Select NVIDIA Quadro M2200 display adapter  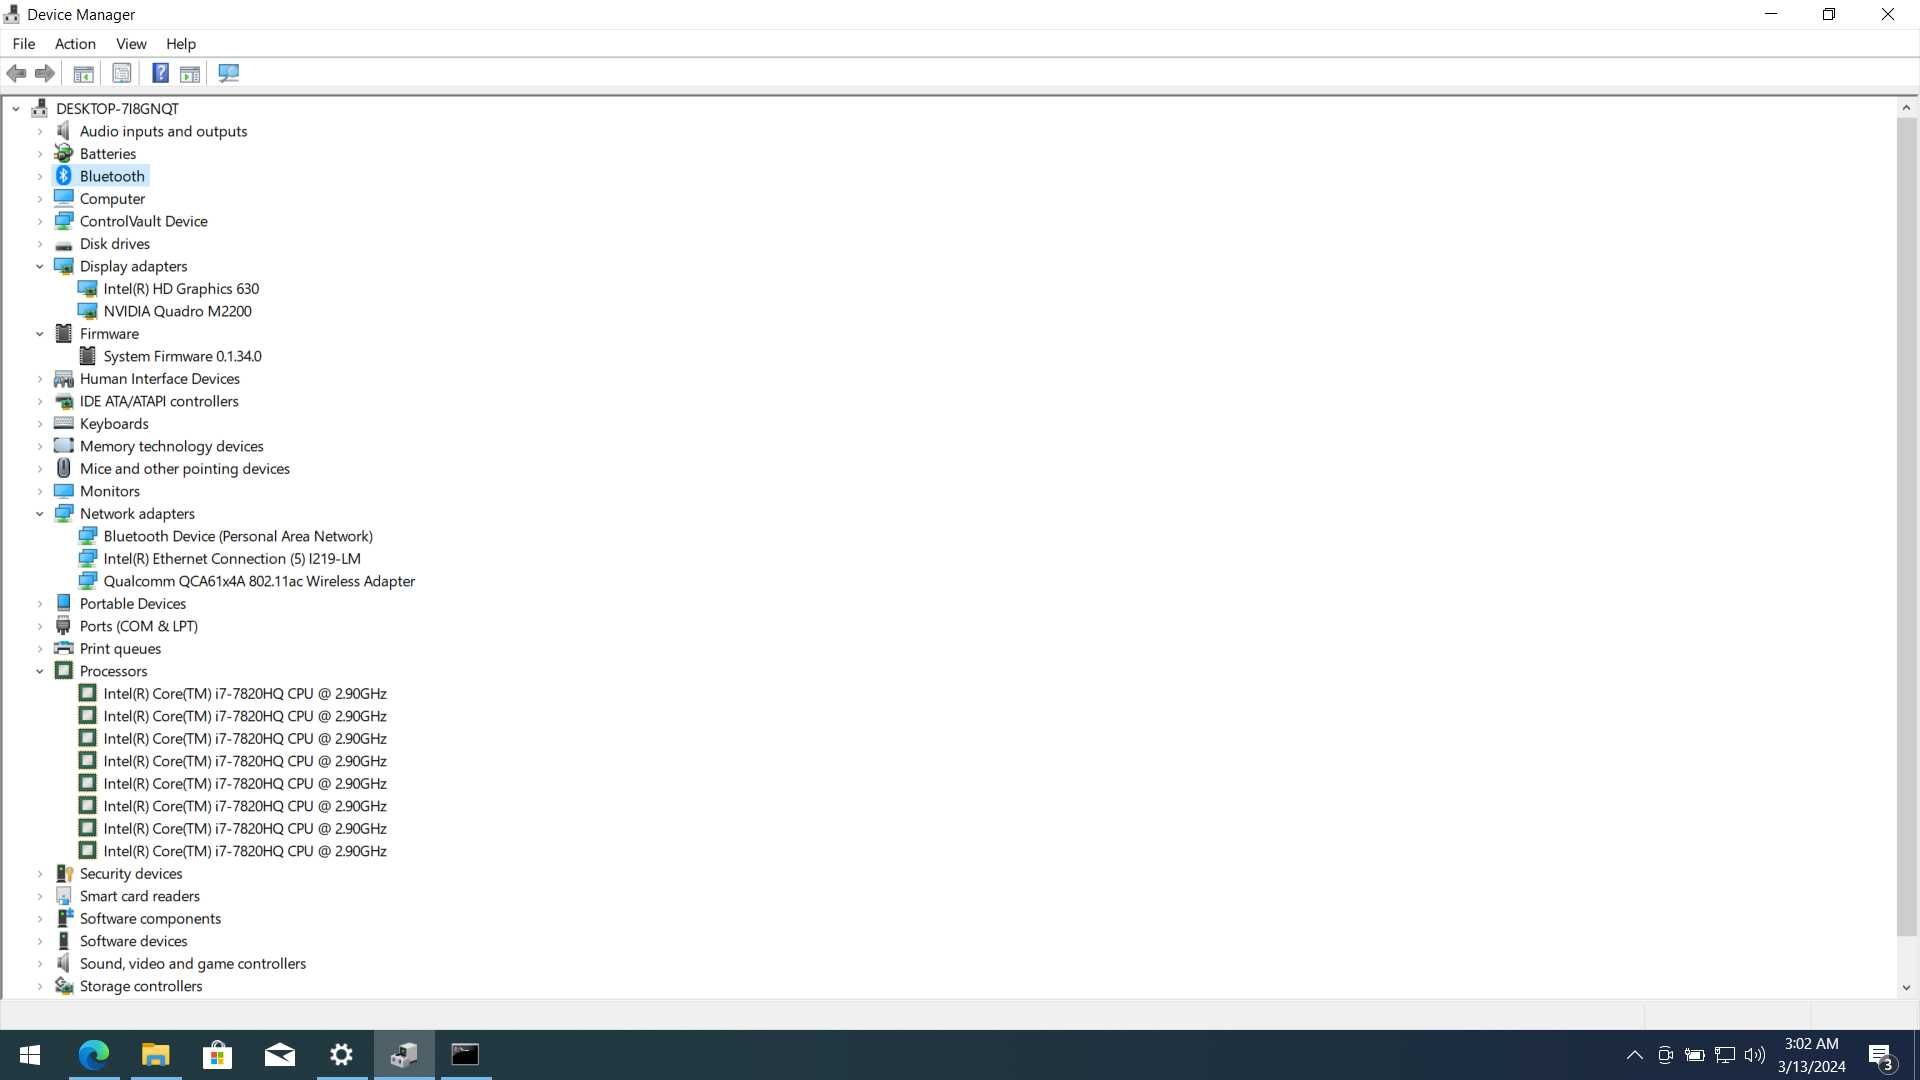(x=178, y=311)
